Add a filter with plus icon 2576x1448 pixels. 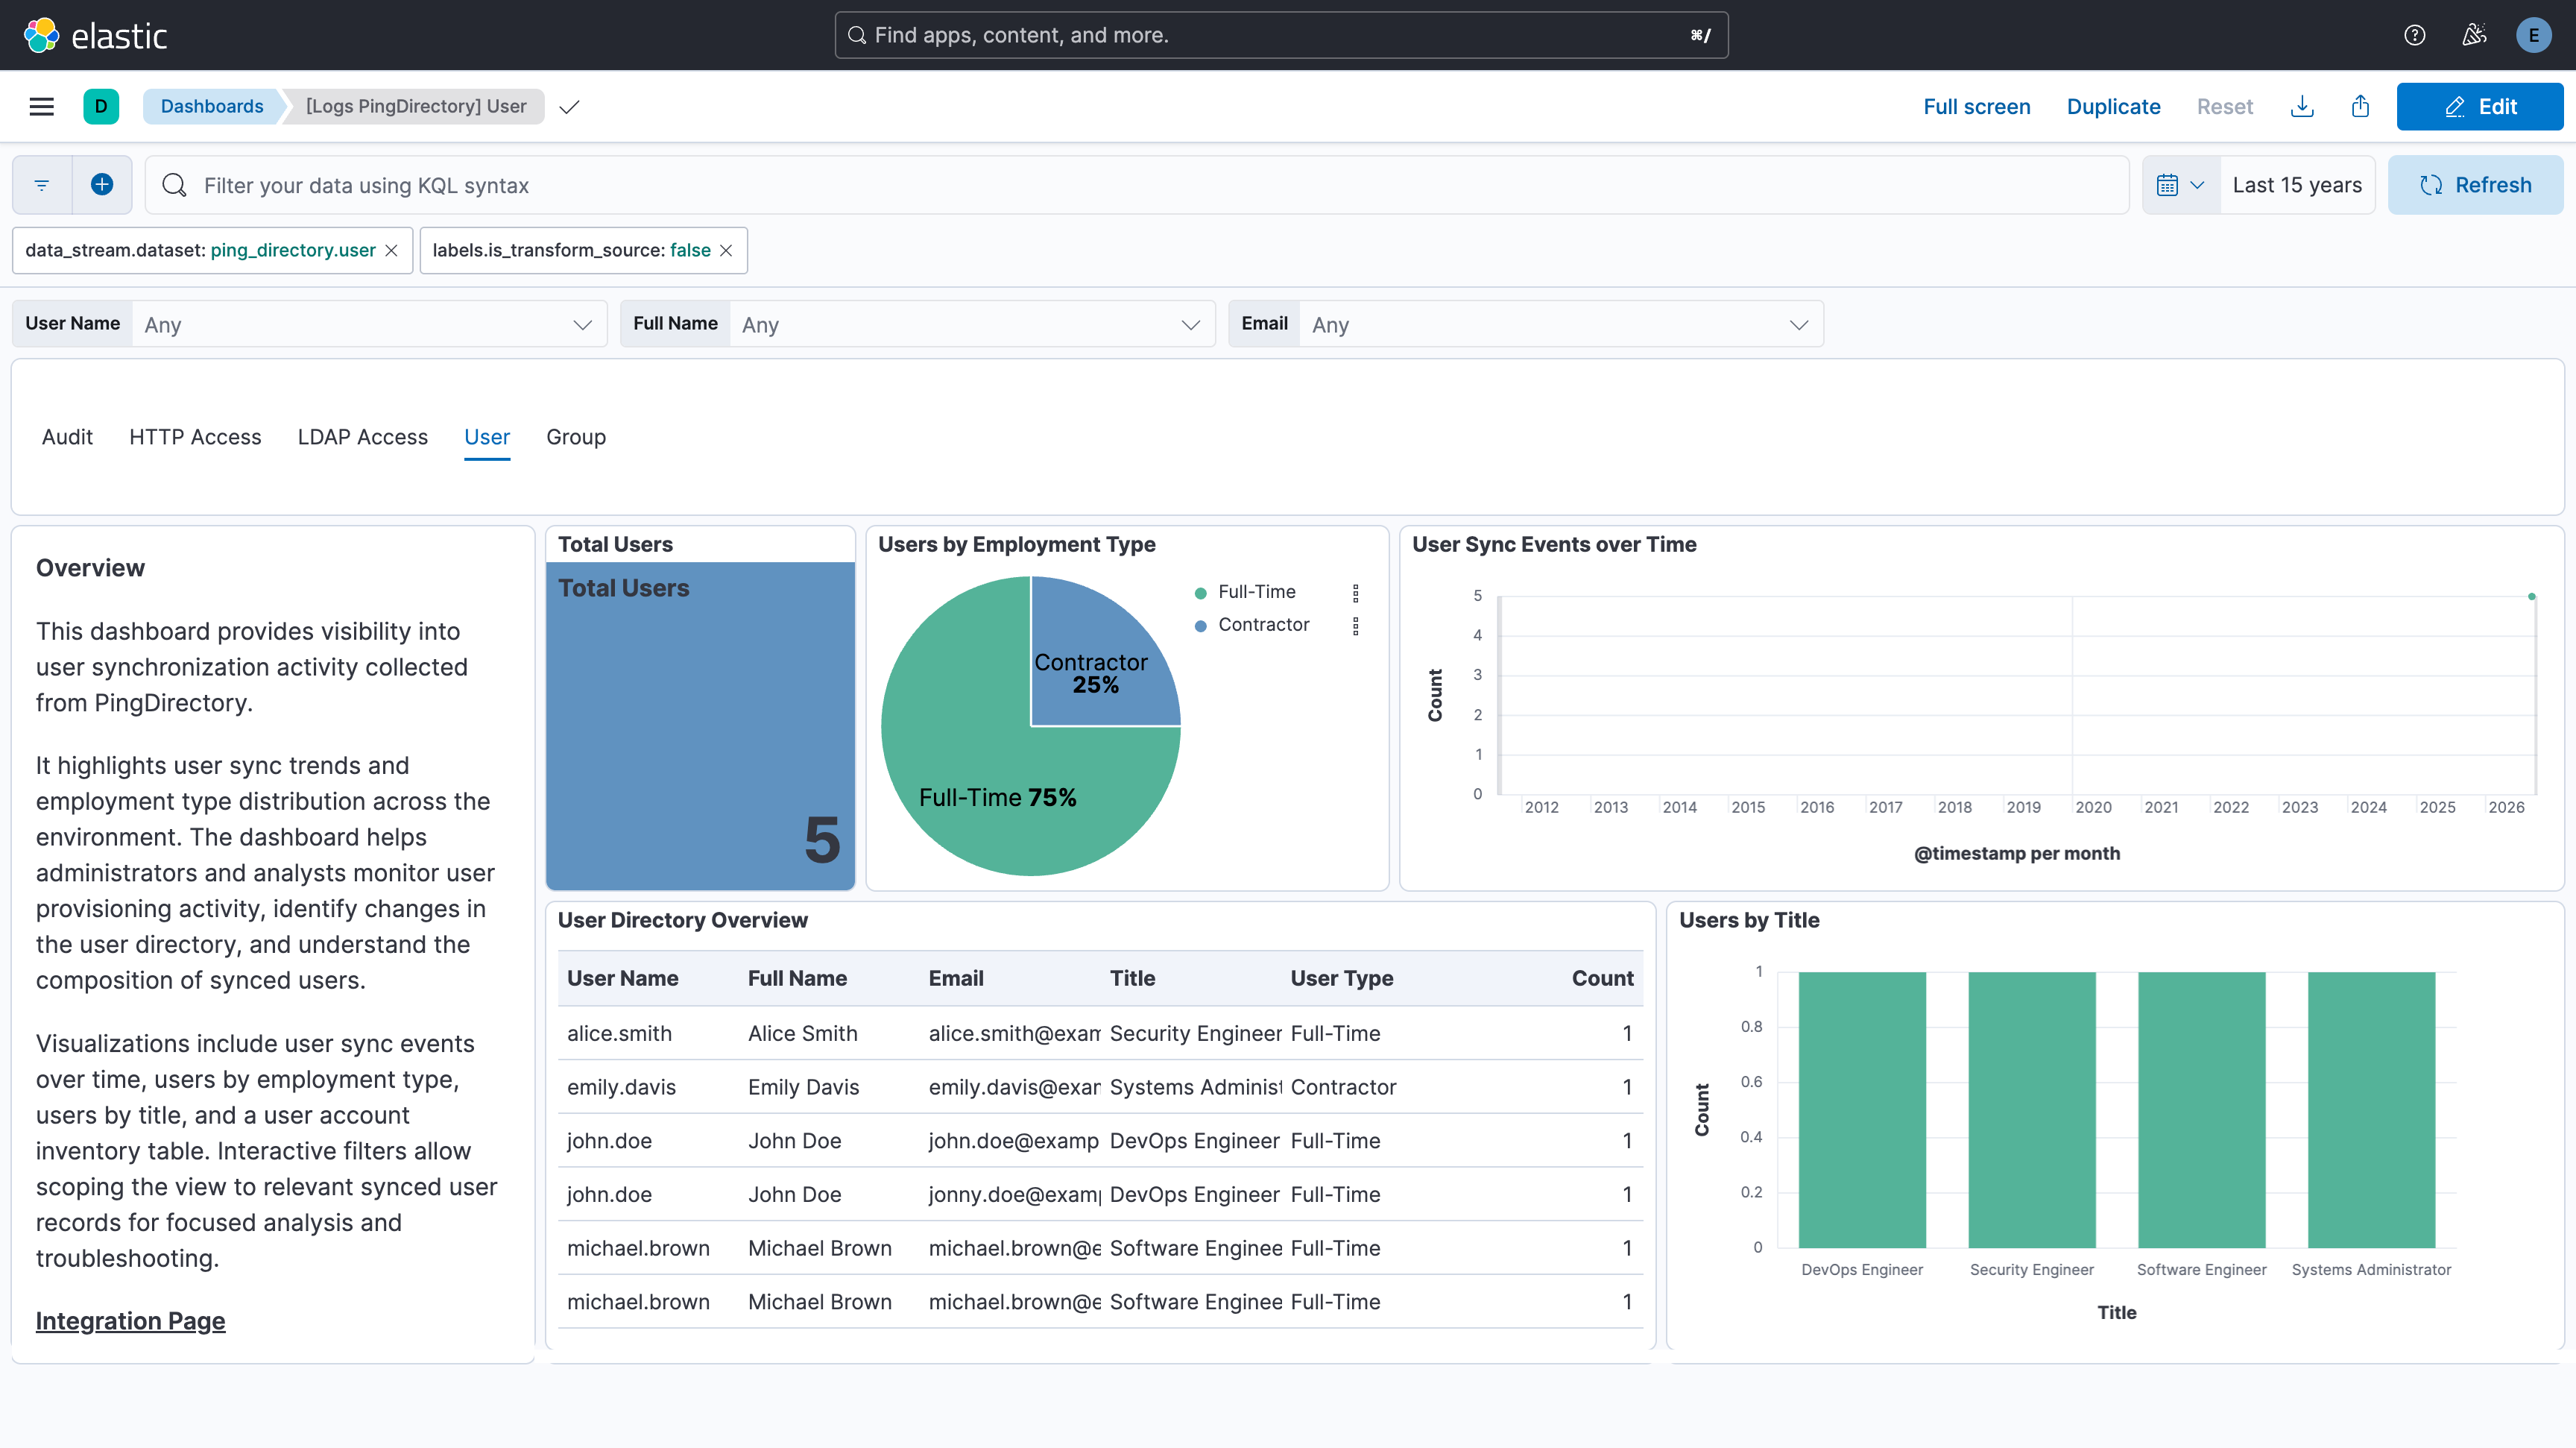point(102,185)
